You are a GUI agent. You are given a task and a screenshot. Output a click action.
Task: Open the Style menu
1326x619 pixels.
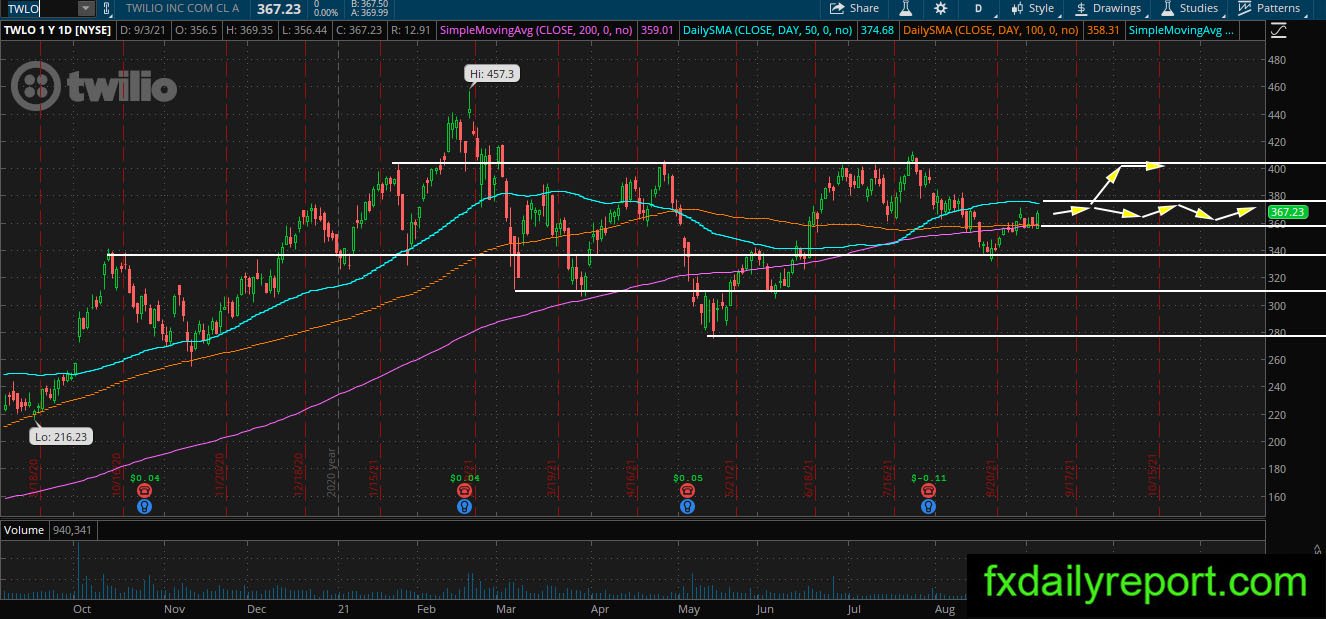click(x=1033, y=8)
